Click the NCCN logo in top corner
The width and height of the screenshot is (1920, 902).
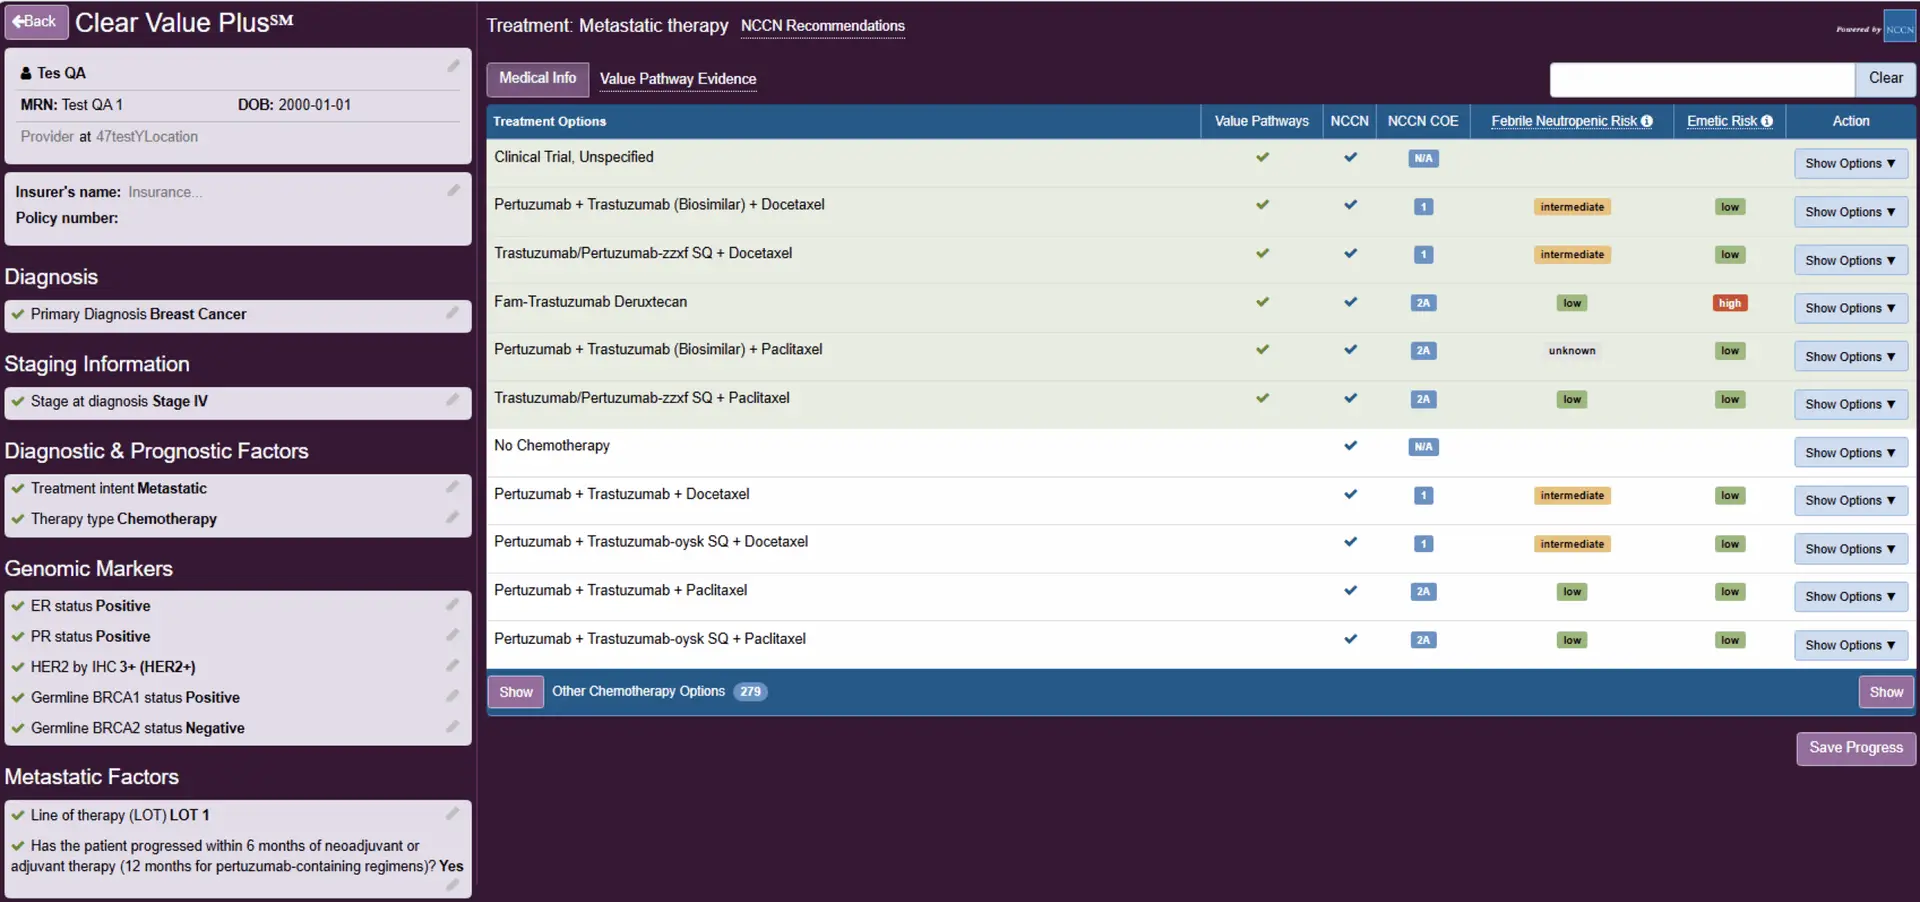pos(1899,28)
